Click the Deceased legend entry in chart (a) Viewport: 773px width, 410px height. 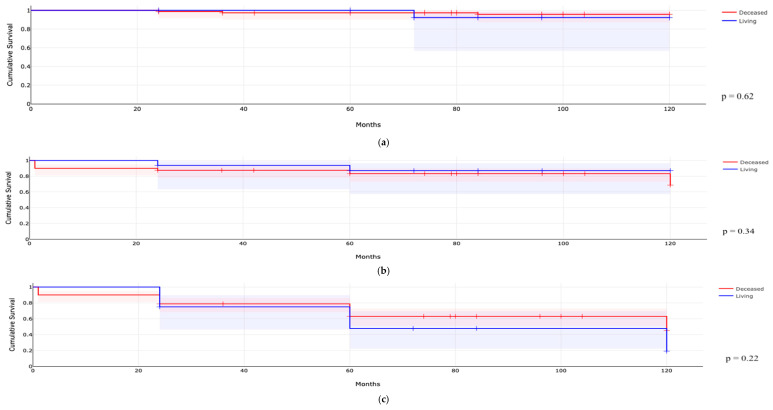coord(744,13)
